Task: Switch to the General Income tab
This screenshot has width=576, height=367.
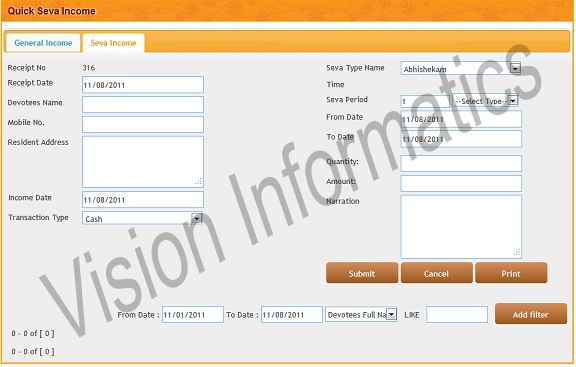Action: [x=43, y=43]
